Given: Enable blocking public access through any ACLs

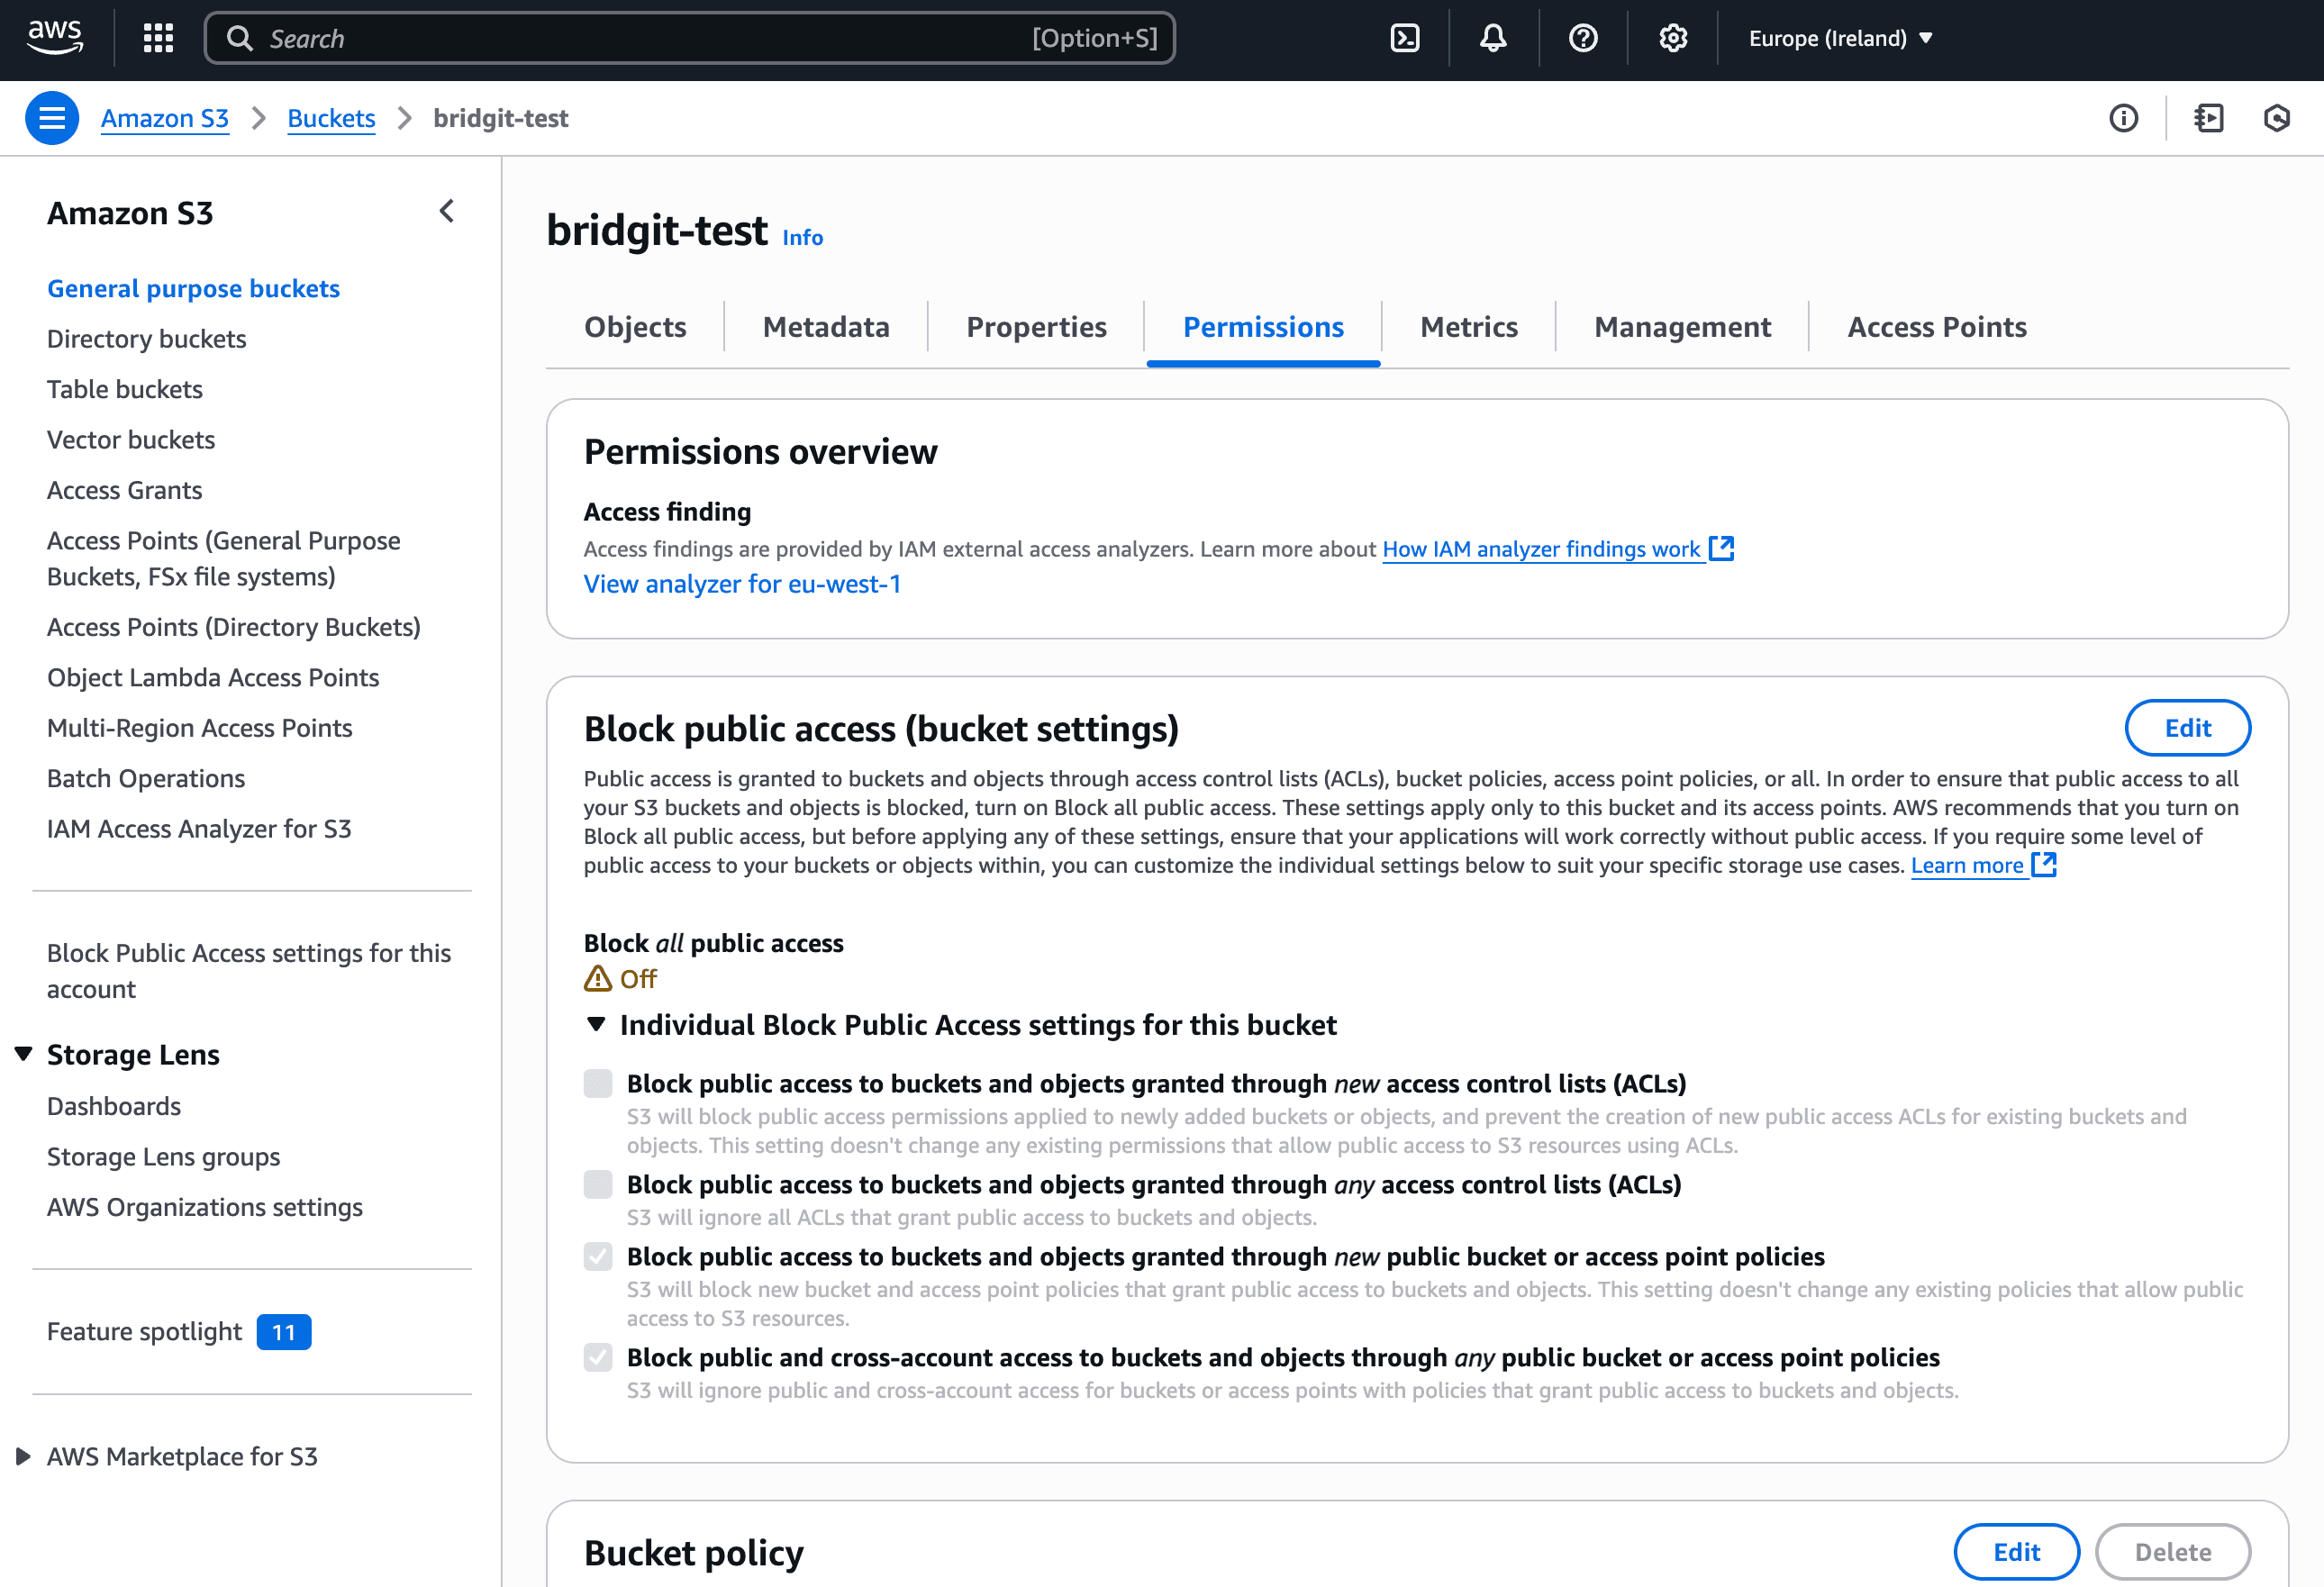Looking at the screenshot, I should point(597,1185).
